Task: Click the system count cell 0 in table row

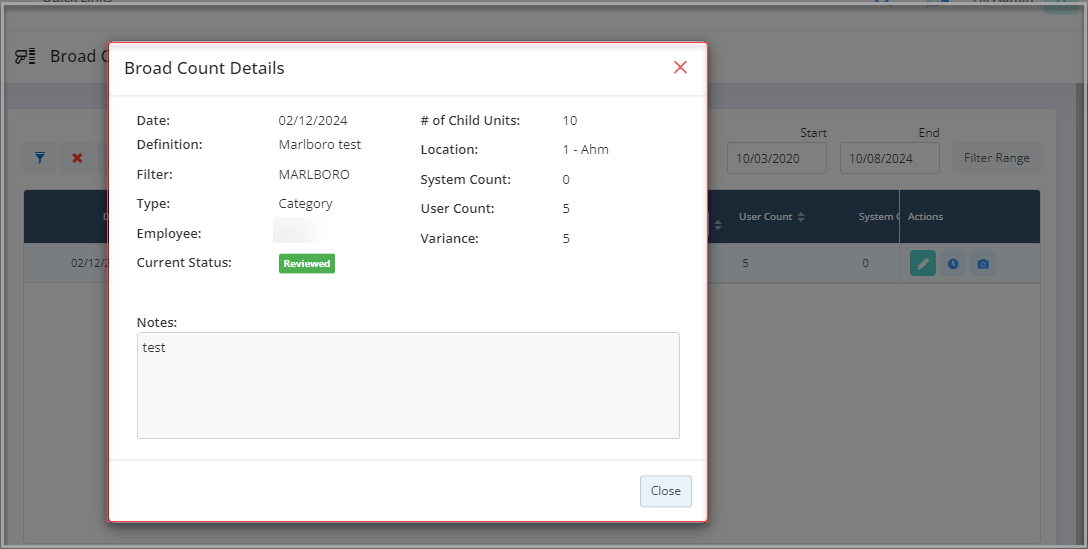Action: [865, 263]
